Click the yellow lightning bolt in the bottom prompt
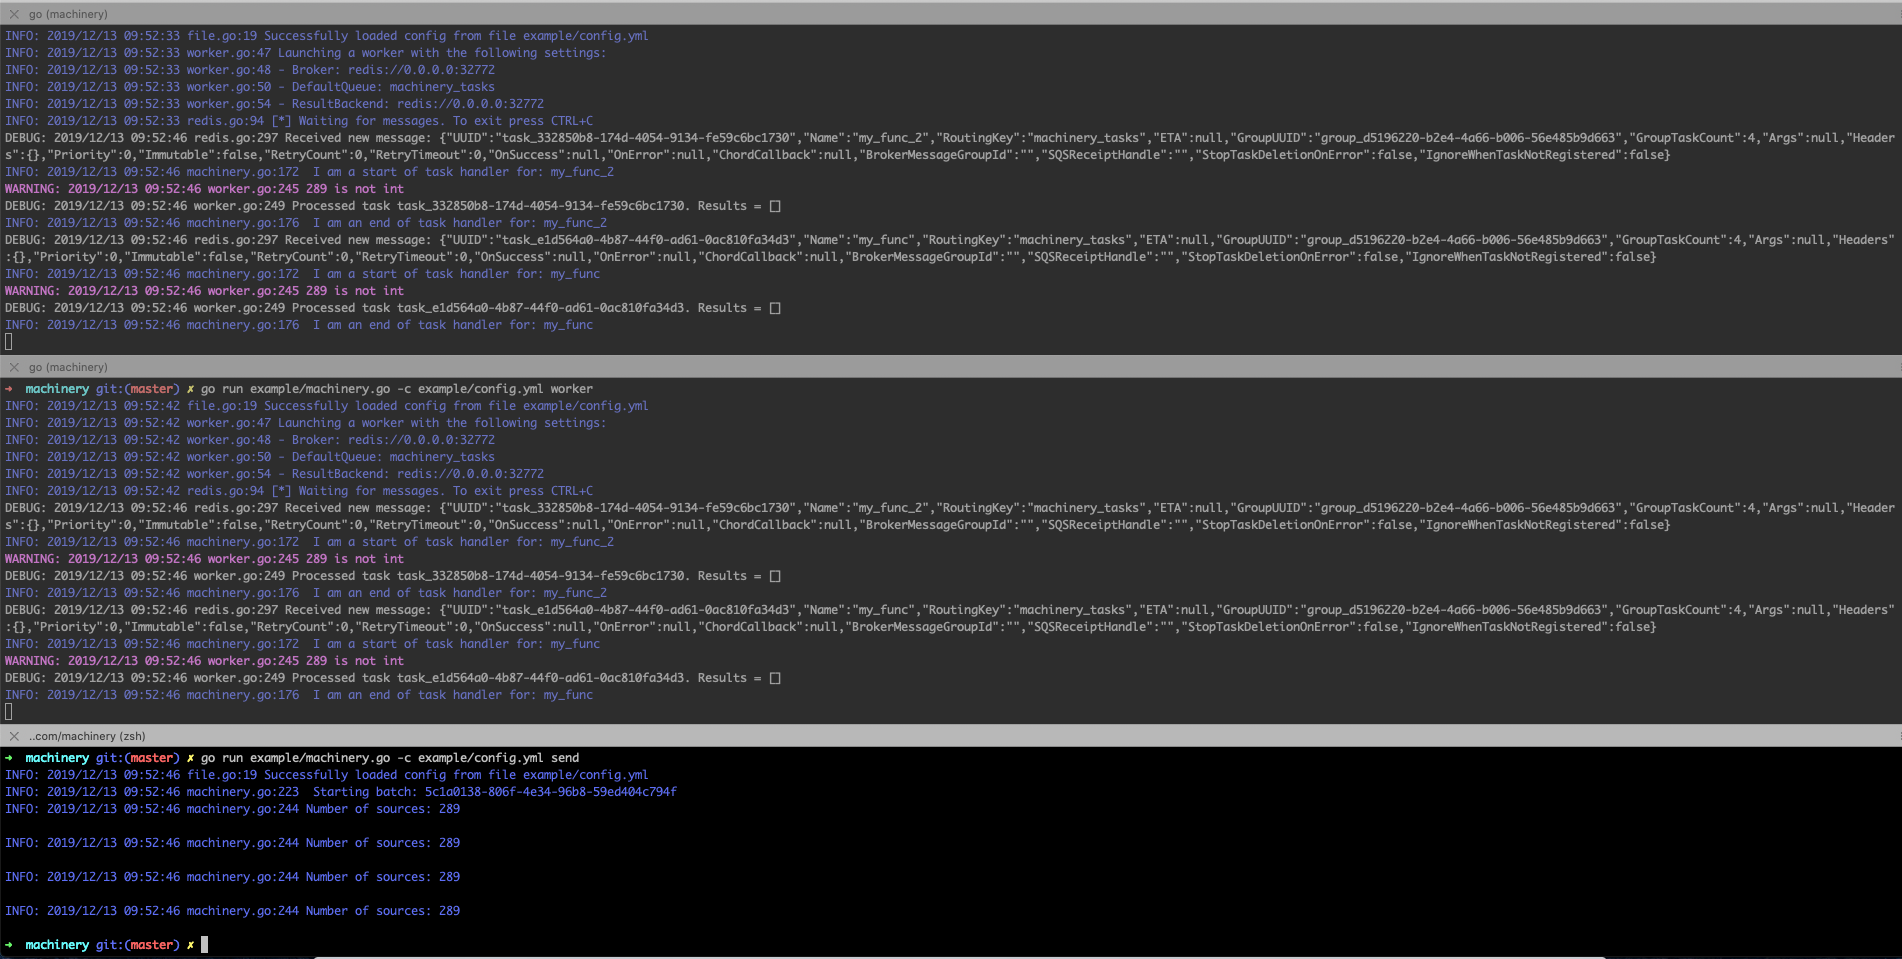This screenshot has height=959, width=1902. (x=189, y=757)
